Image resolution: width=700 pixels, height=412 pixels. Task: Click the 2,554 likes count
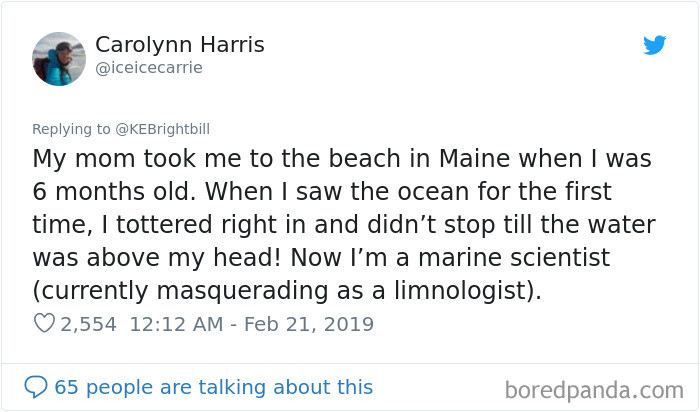pyautogui.click(x=88, y=324)
